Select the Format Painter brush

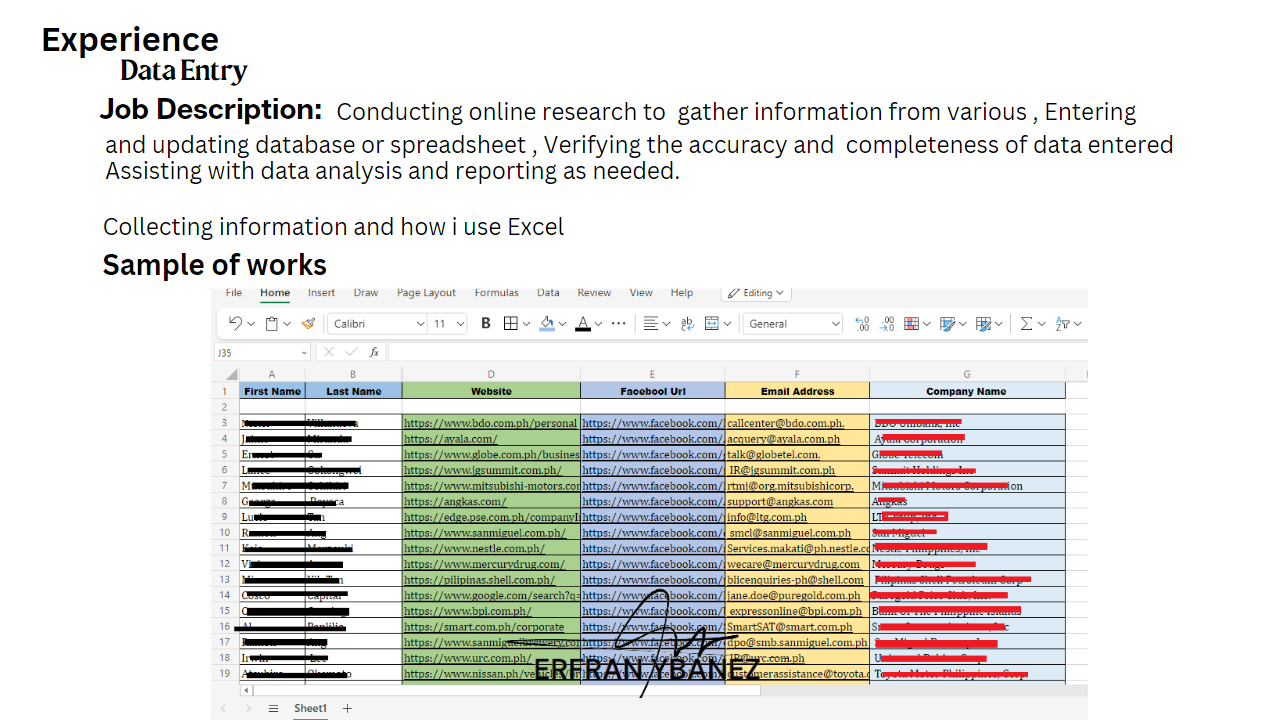[x=308, y=323]
